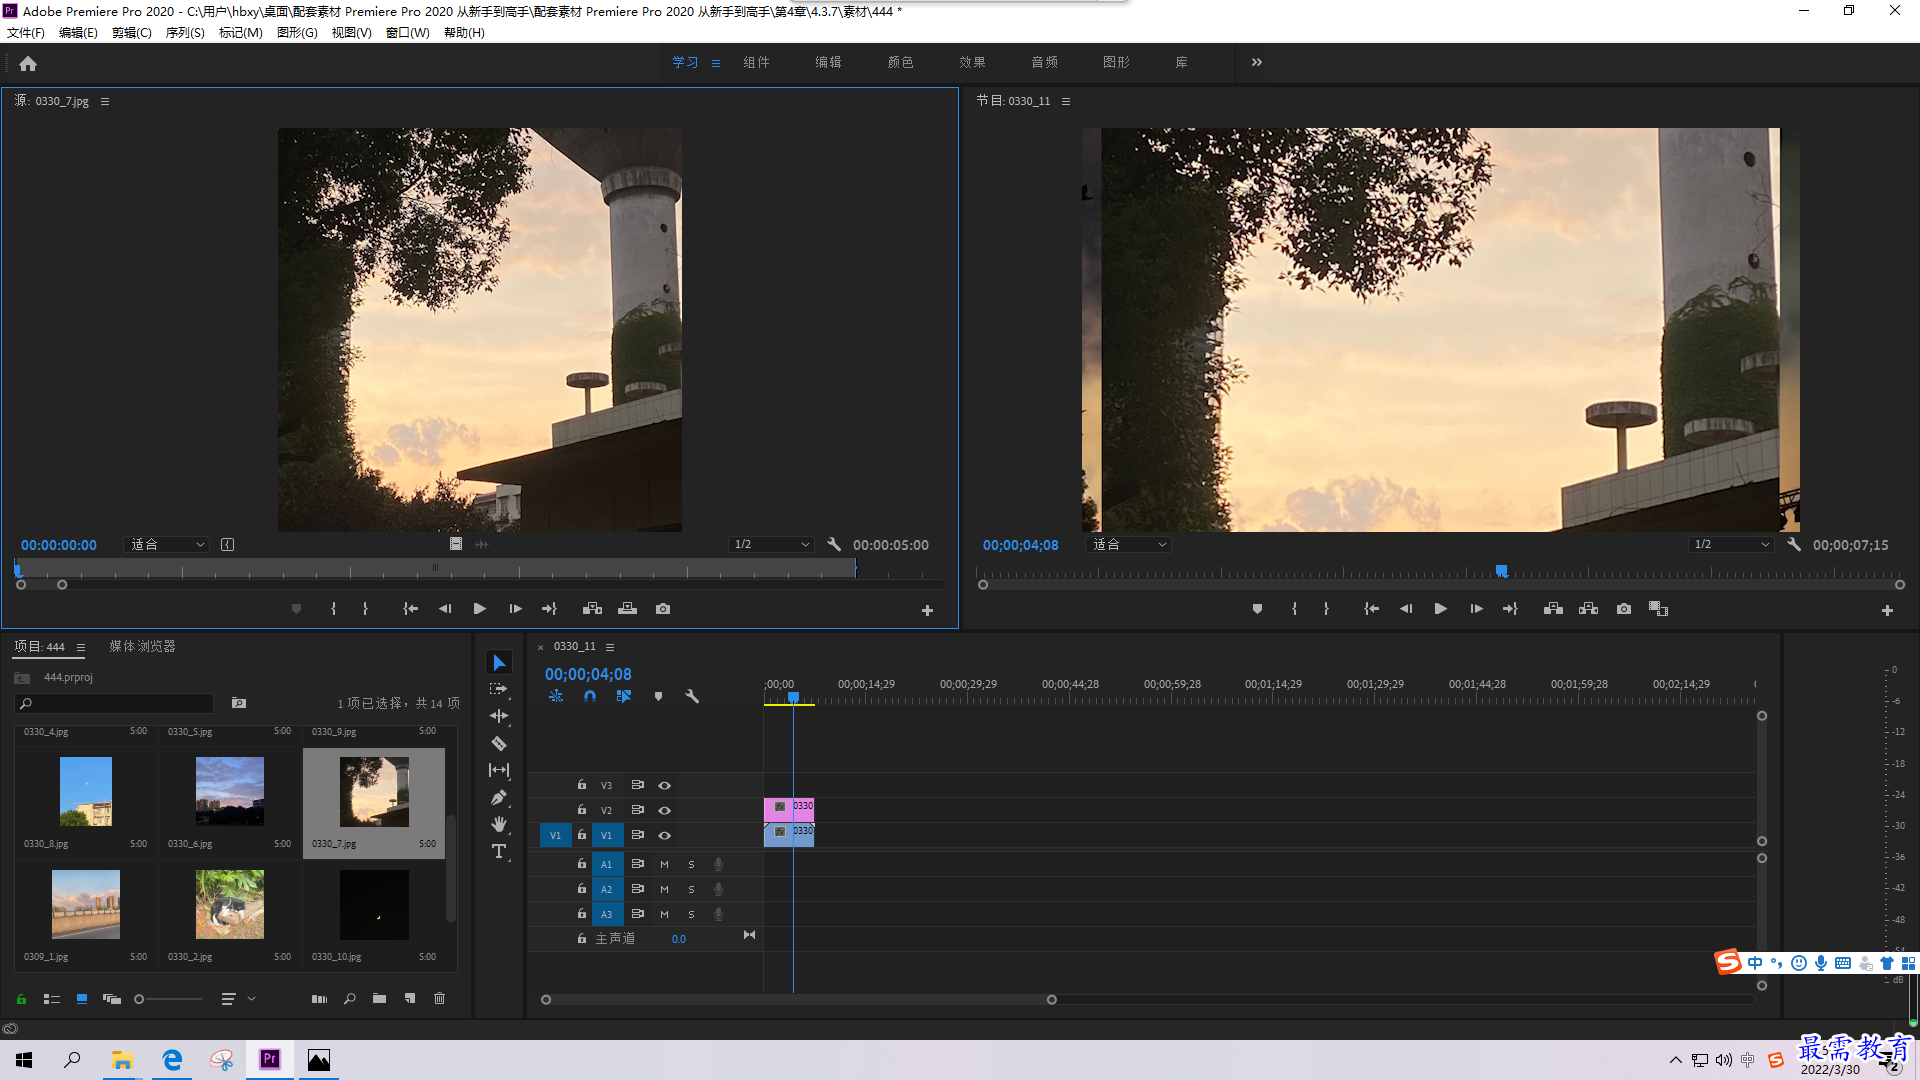Click V1 source patching button
Screen dimensions: 1920x1080
555,835
